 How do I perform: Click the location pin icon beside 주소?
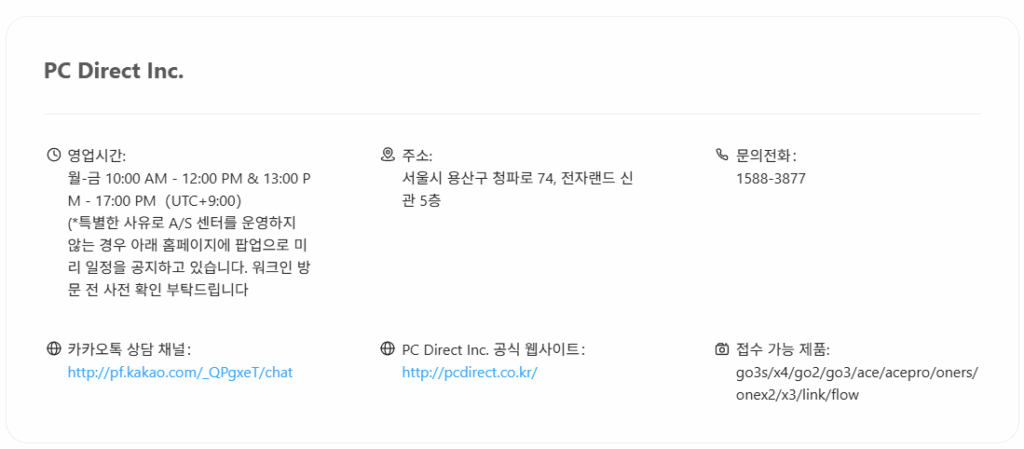pyautogui.click(x=388, y=155)
